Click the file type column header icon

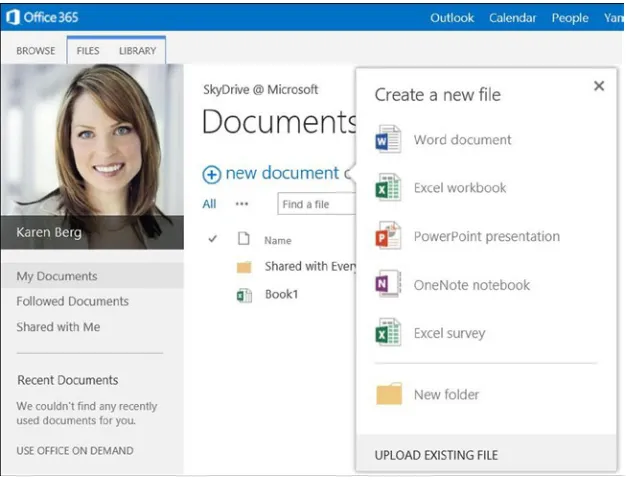[x=244, y=238]
